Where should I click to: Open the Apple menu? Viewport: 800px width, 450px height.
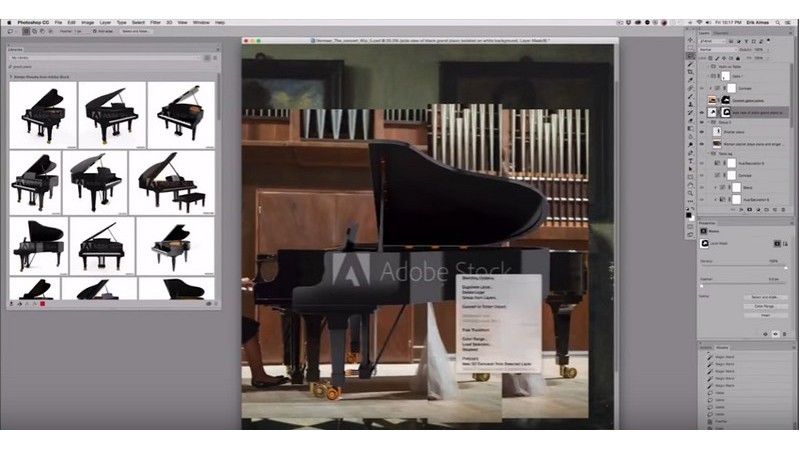point(9,22)
